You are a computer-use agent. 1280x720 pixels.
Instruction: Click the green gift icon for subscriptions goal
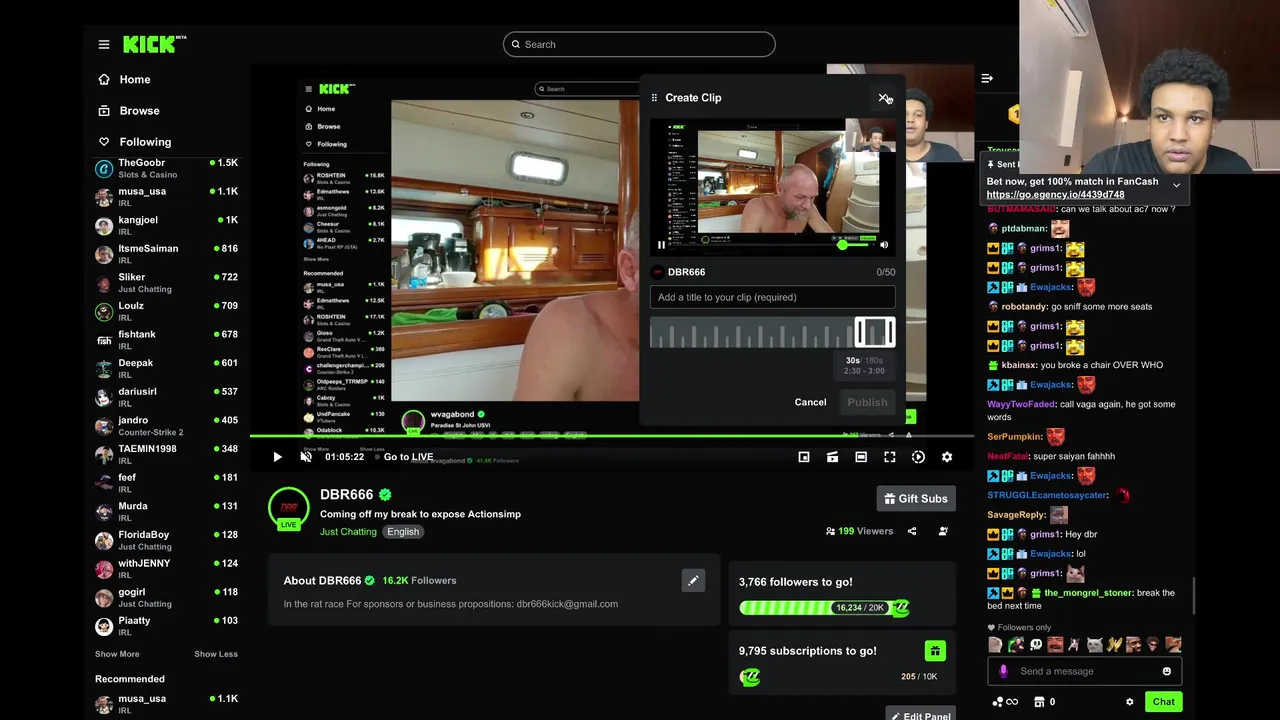tap(935, 651)
